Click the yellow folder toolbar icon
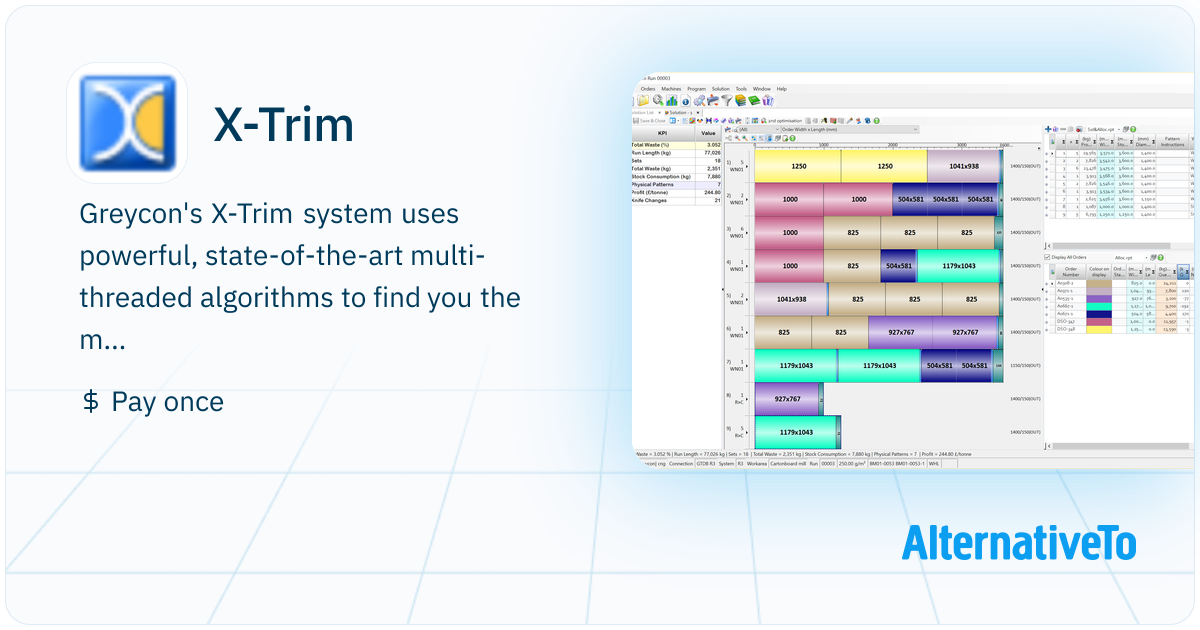 (x=643, y=100)
